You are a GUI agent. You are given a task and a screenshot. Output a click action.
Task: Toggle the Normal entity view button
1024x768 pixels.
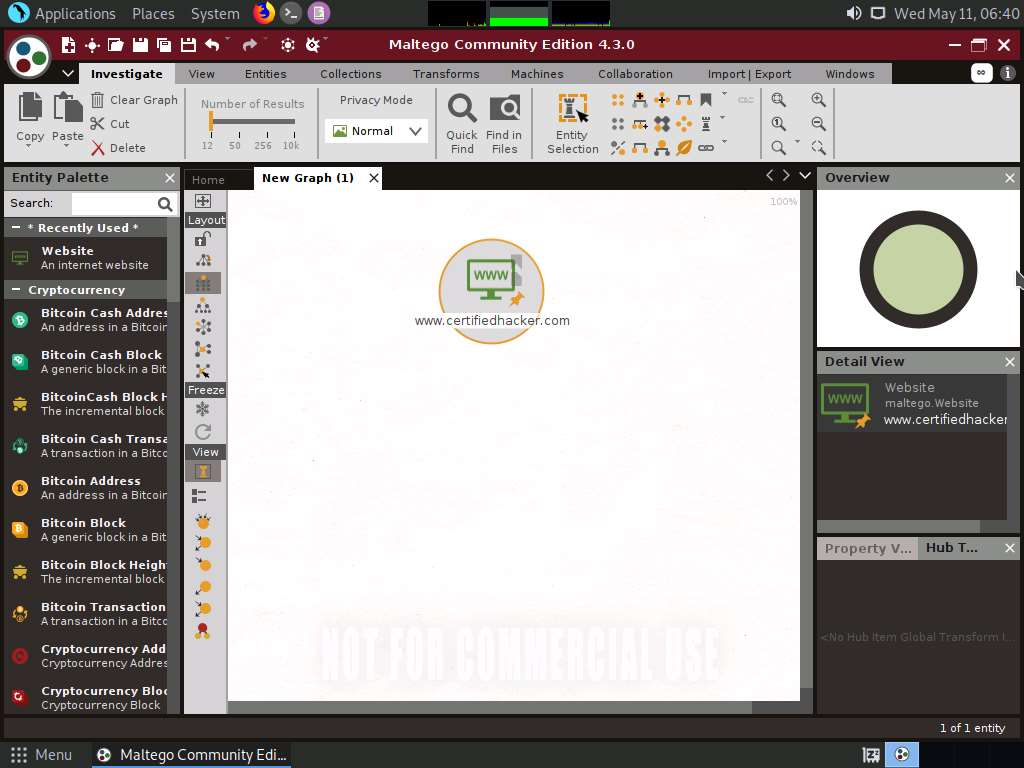click(x=203, y=472)
